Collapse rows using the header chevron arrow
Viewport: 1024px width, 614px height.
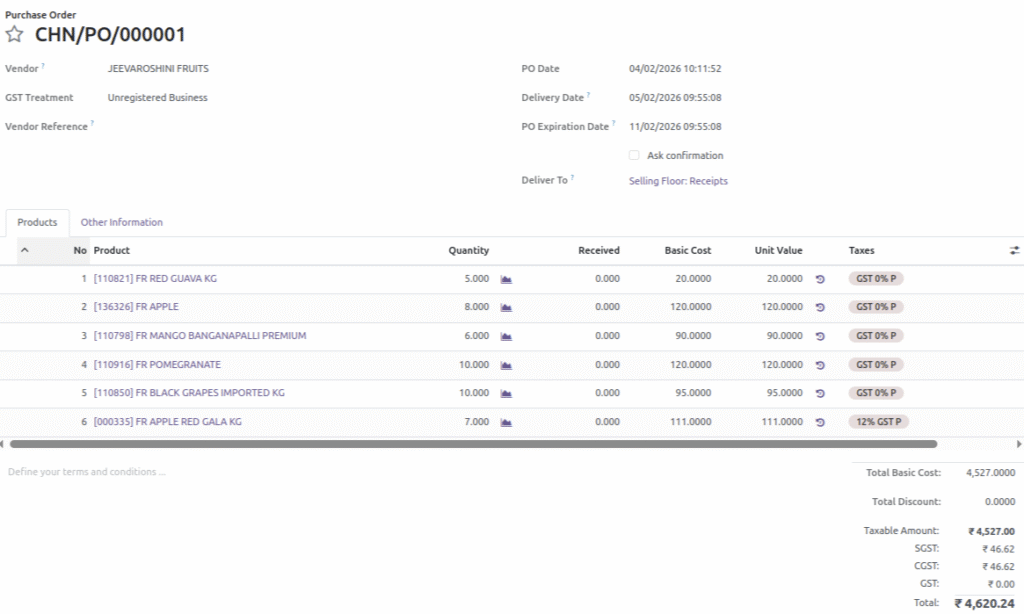click(x=25, y=250)
